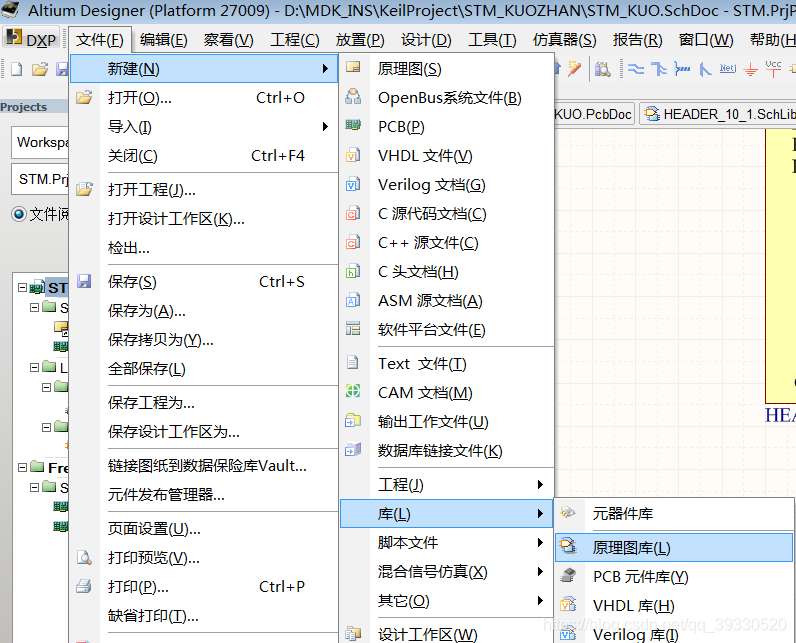
Task: Click the Text 文件 icon
Action: [x=353, y=362]
